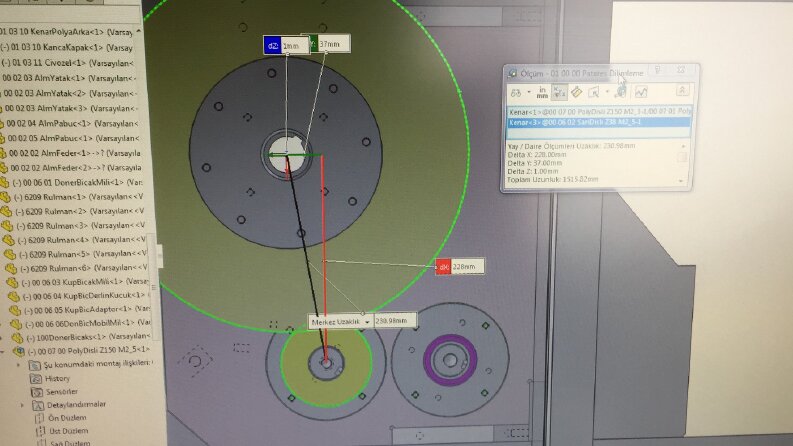Viewport: 793px width, 446px height.
Task: Open the arc/circle measurement dropdown arrow
Action: tap(529, 93)
